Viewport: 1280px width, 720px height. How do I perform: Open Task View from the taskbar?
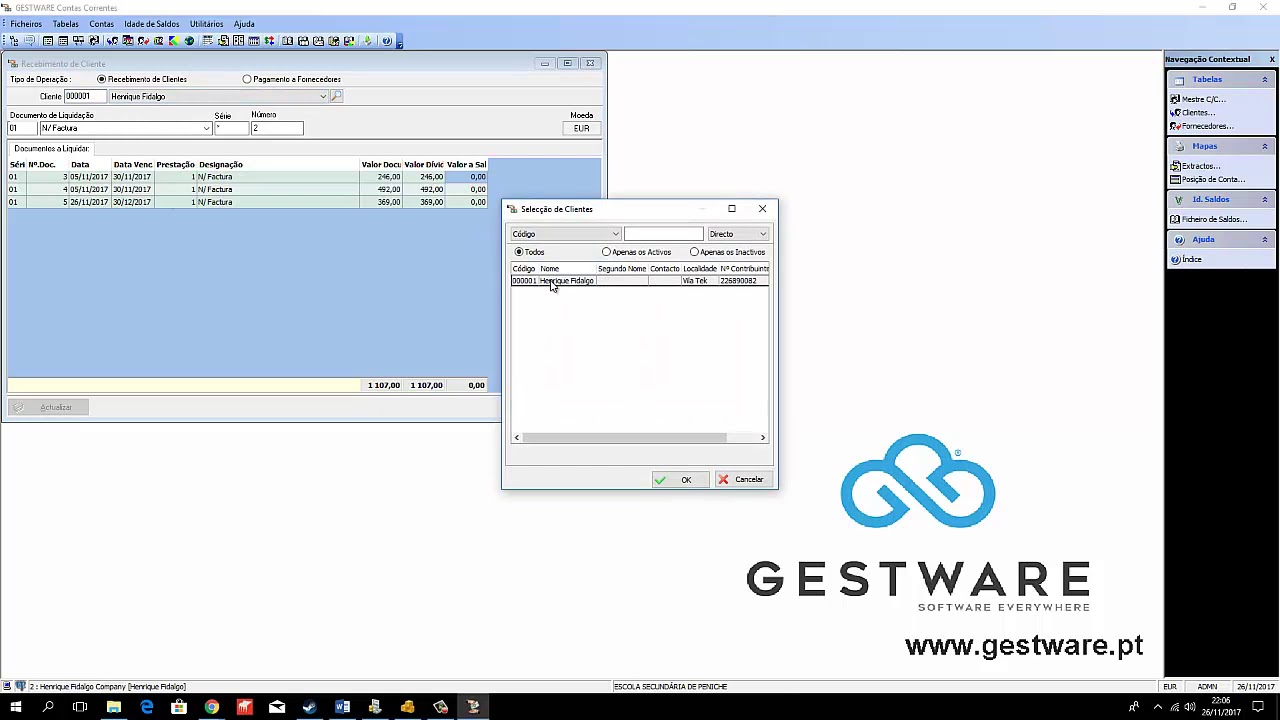(x=80, y=708)
